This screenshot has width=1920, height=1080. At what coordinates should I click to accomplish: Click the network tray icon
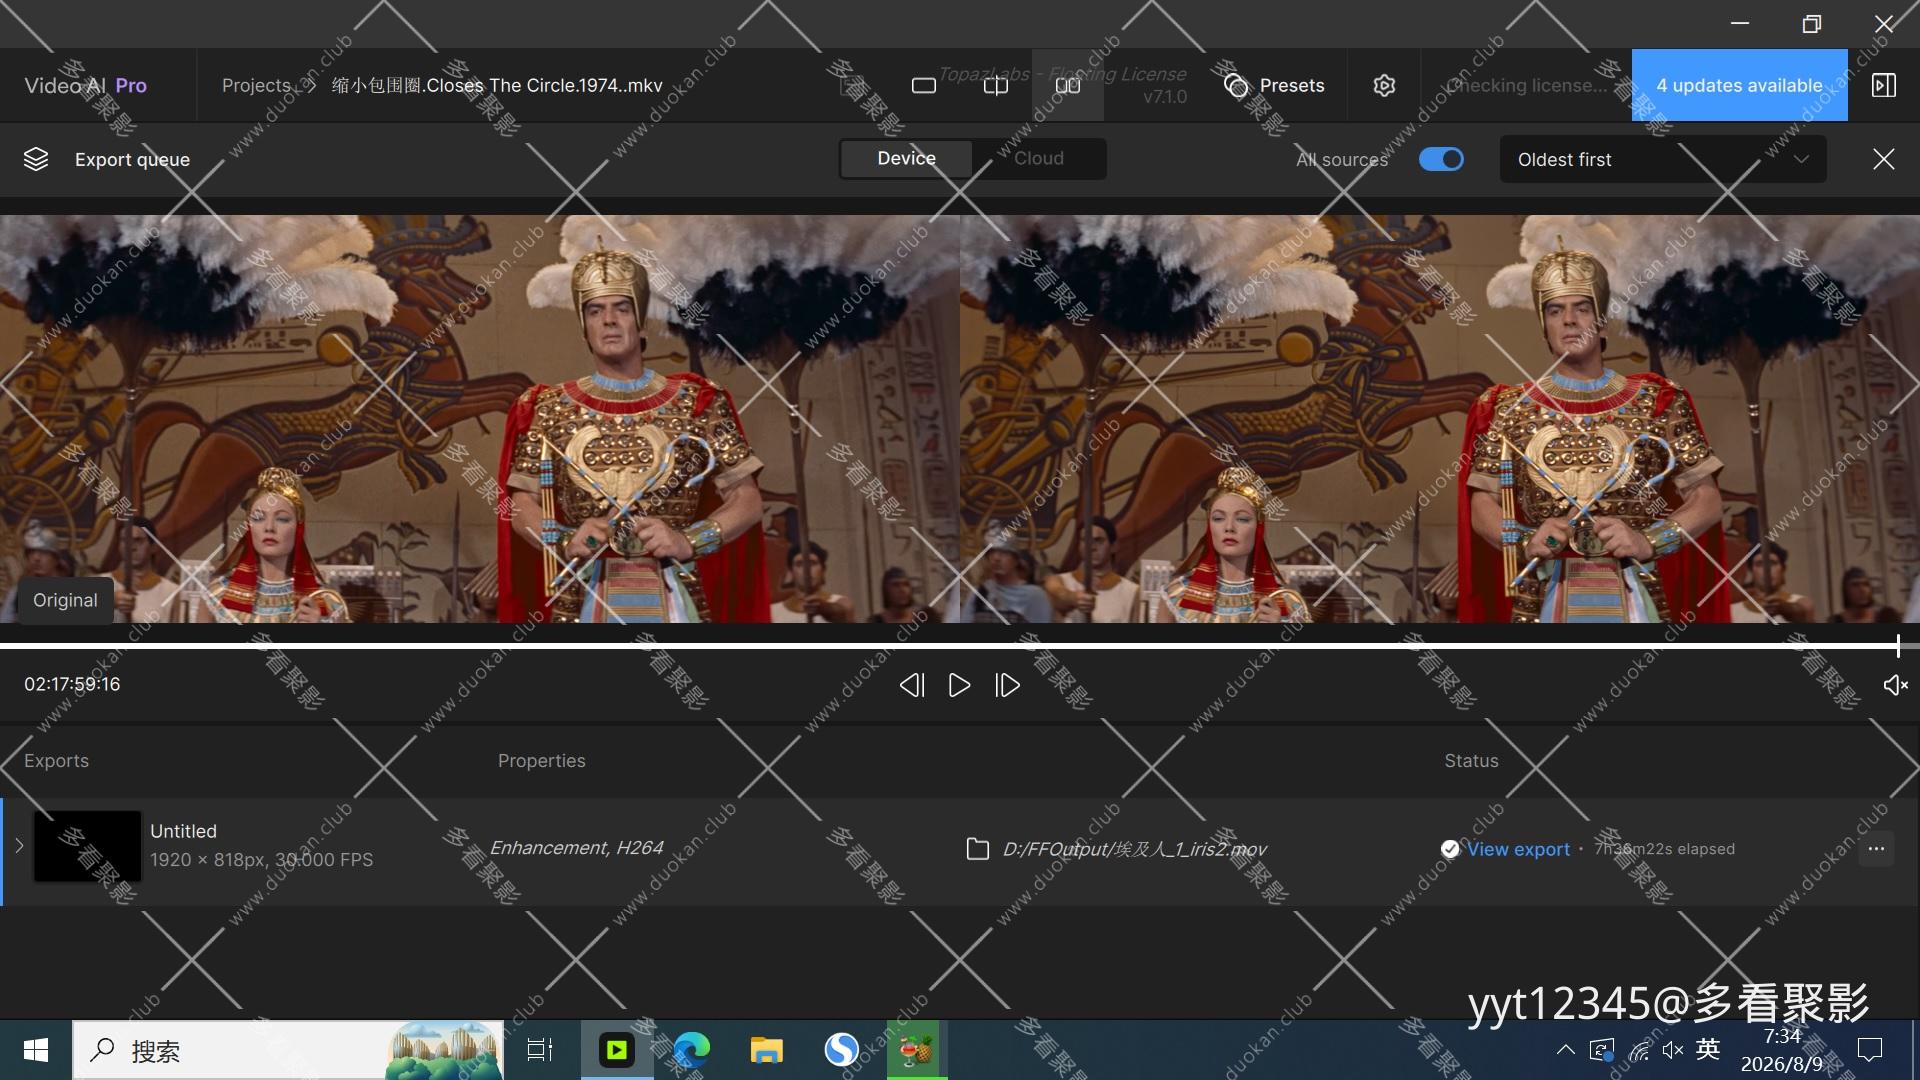[1639, 1050]
